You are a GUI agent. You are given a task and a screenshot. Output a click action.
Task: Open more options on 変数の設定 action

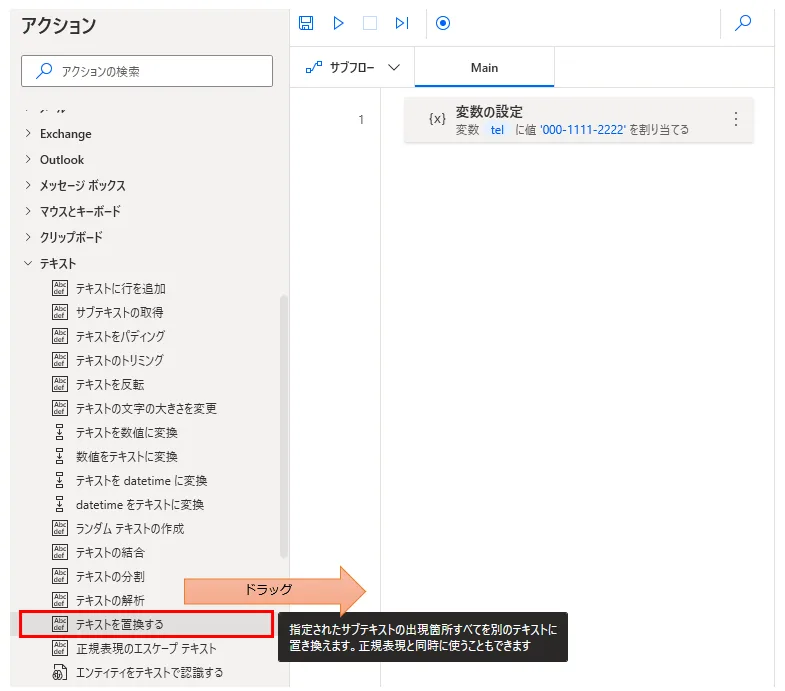pyautogui.click(x=736, y=119)
